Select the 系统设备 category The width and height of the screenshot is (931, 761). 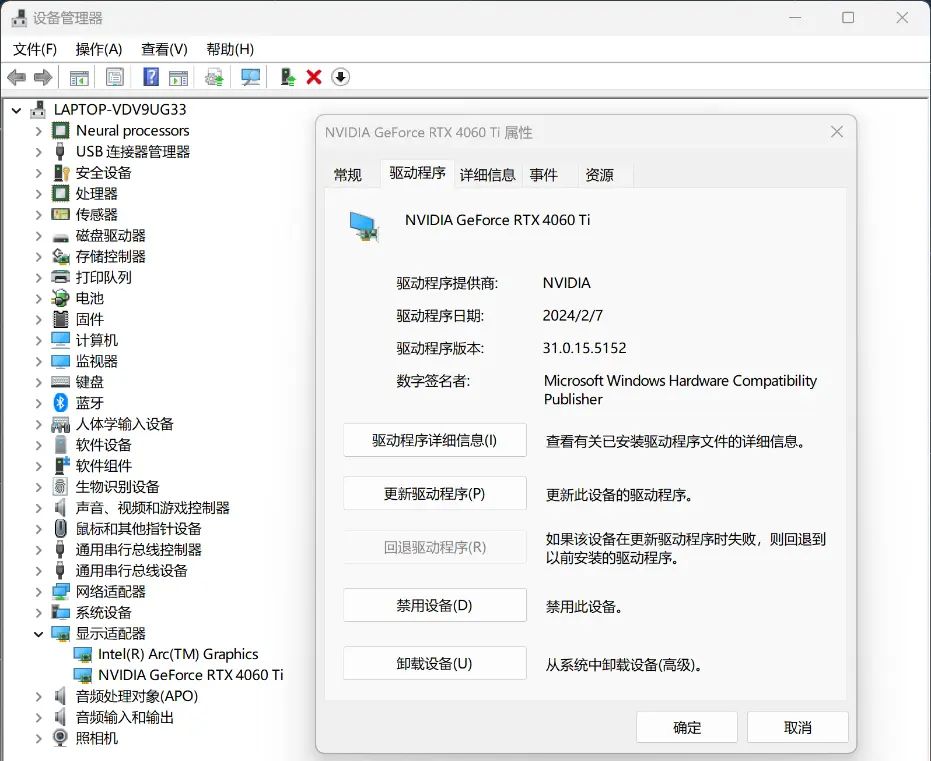point(103,613)
